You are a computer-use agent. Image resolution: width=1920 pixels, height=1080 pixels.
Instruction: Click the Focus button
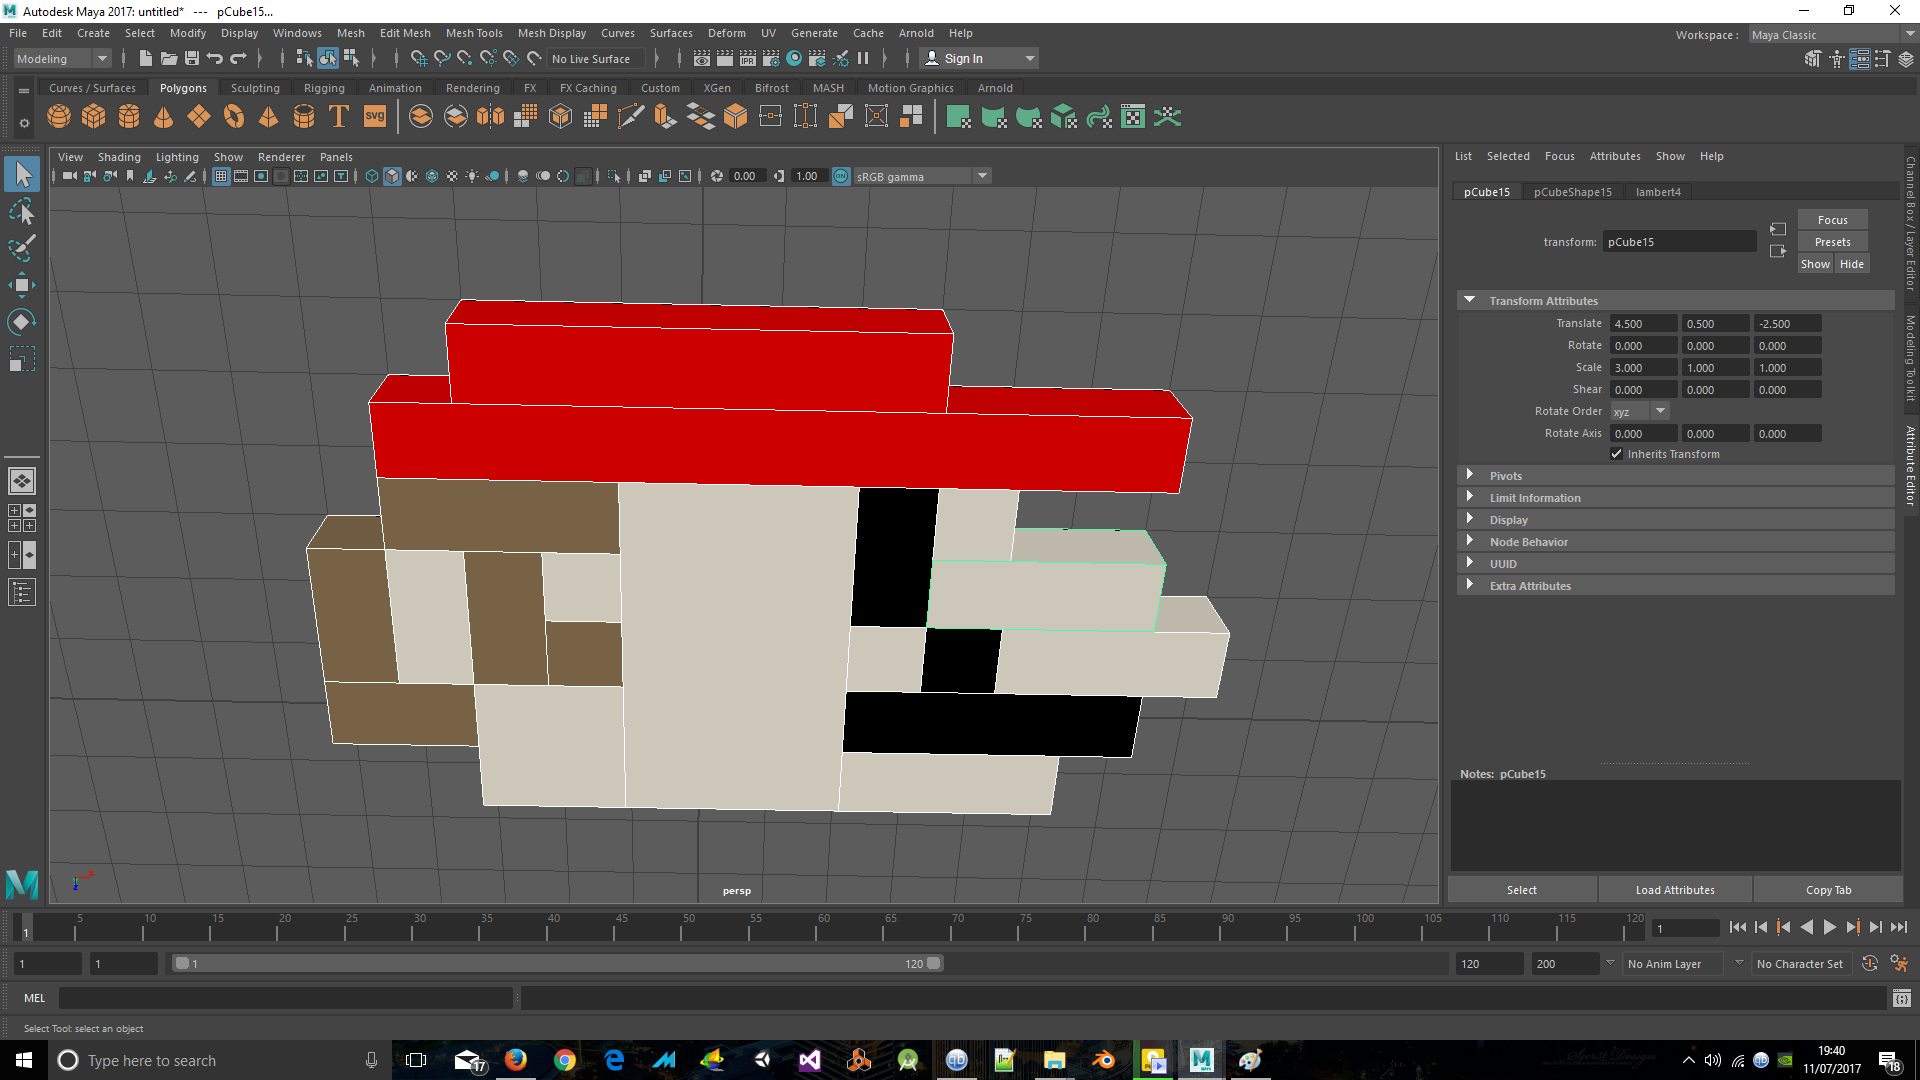(x=1832, y=220)
